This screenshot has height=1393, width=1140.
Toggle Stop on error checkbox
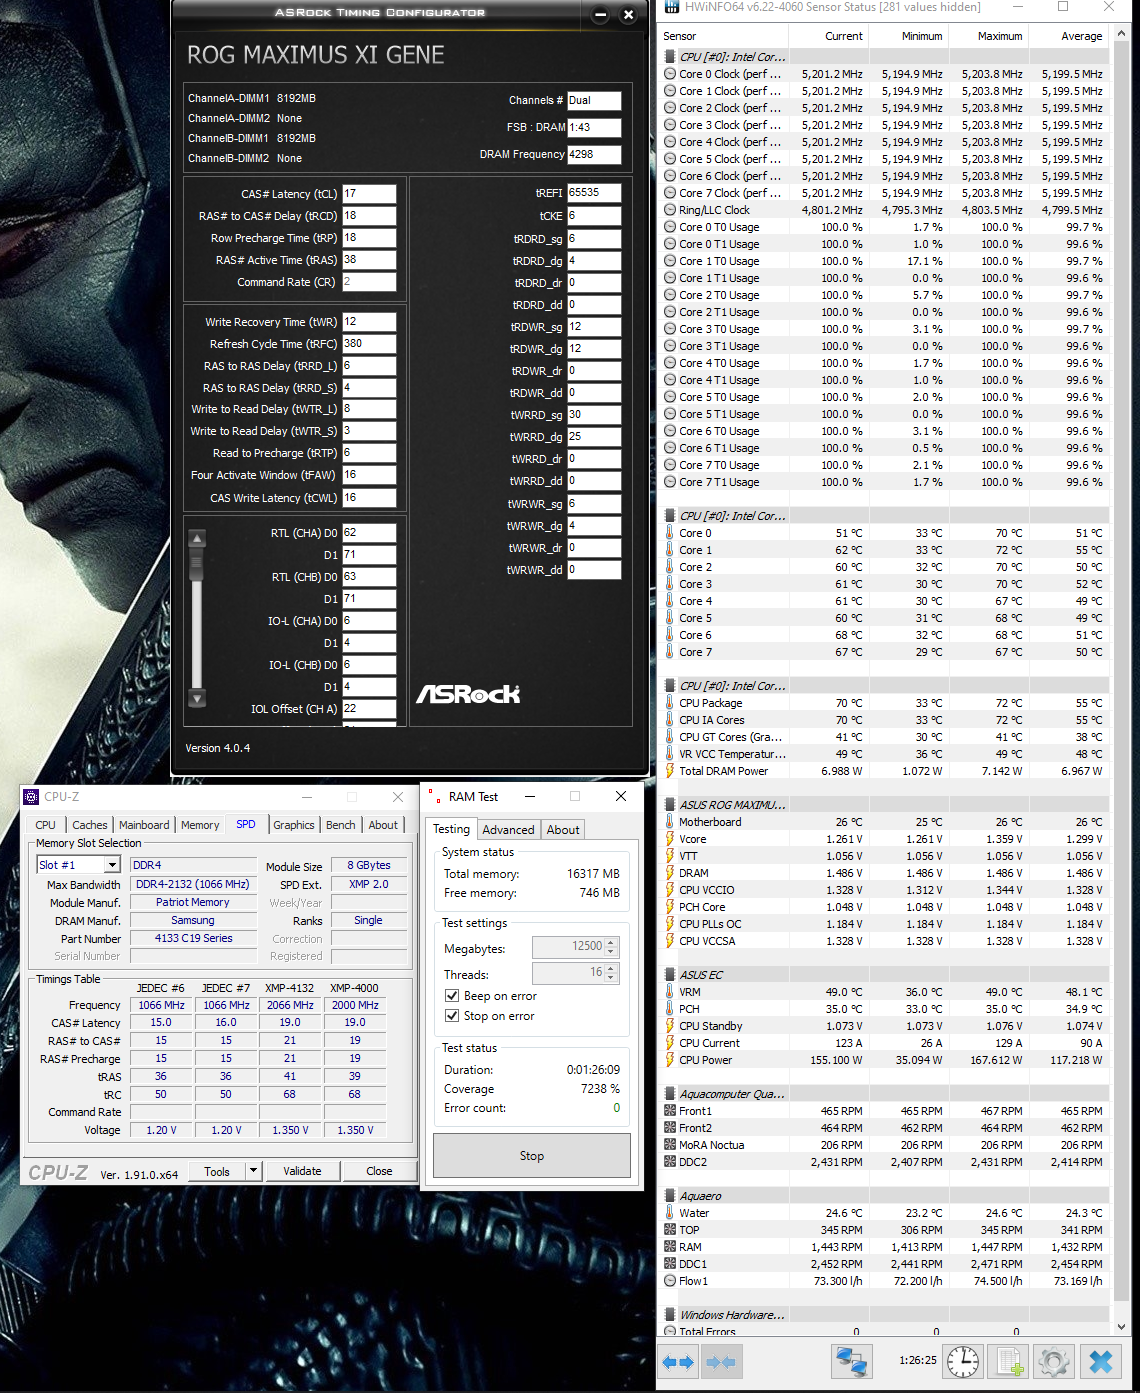pos(452,1016)
